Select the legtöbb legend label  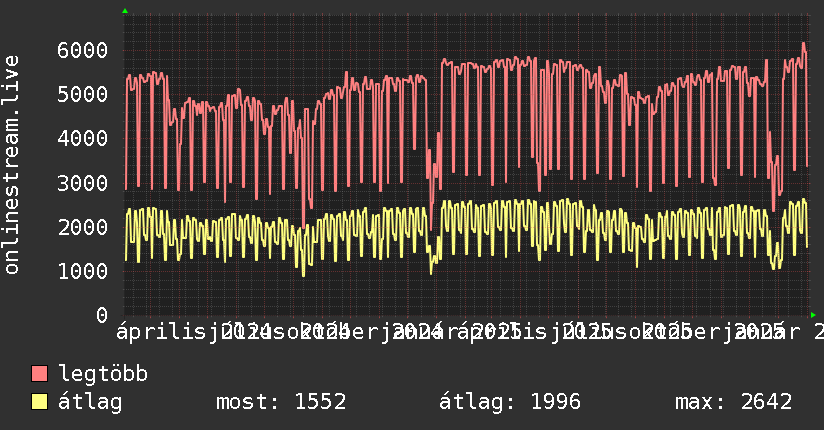[x=103, y=374]
